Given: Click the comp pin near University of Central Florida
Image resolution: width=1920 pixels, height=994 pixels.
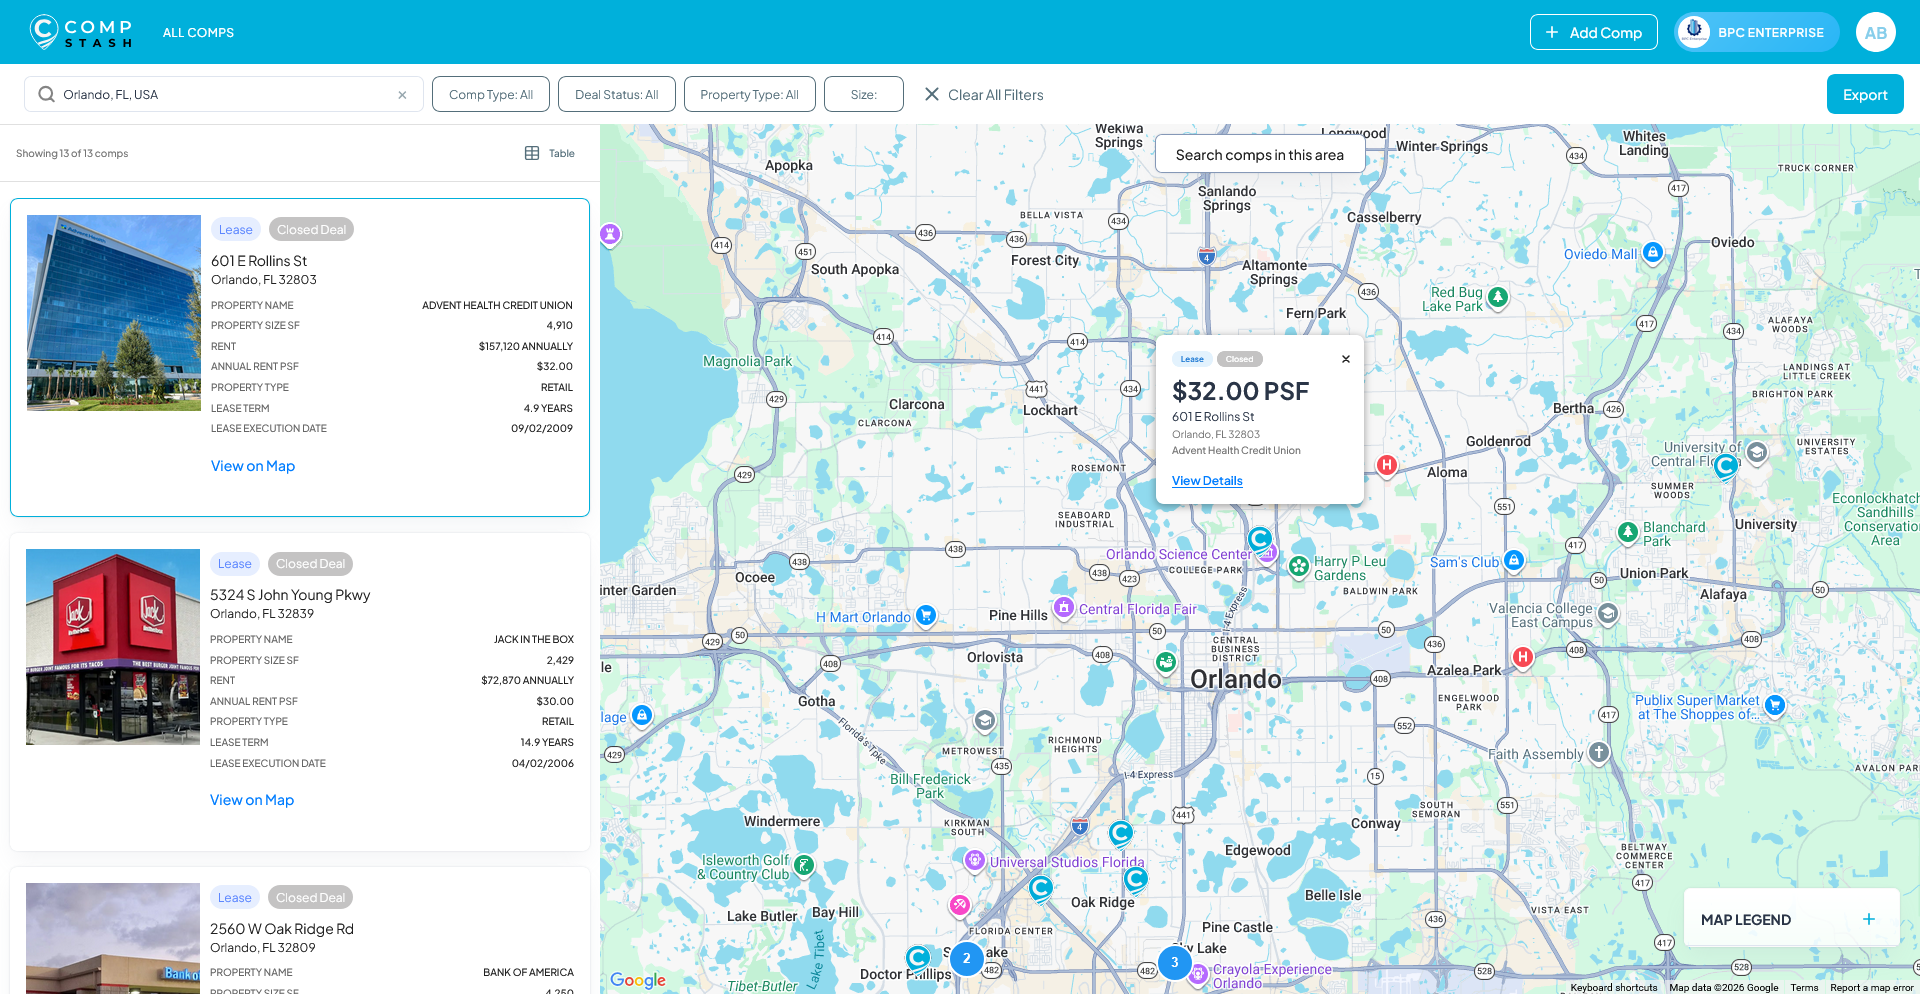Looking at the screenshot, I should coord(1725,466).
